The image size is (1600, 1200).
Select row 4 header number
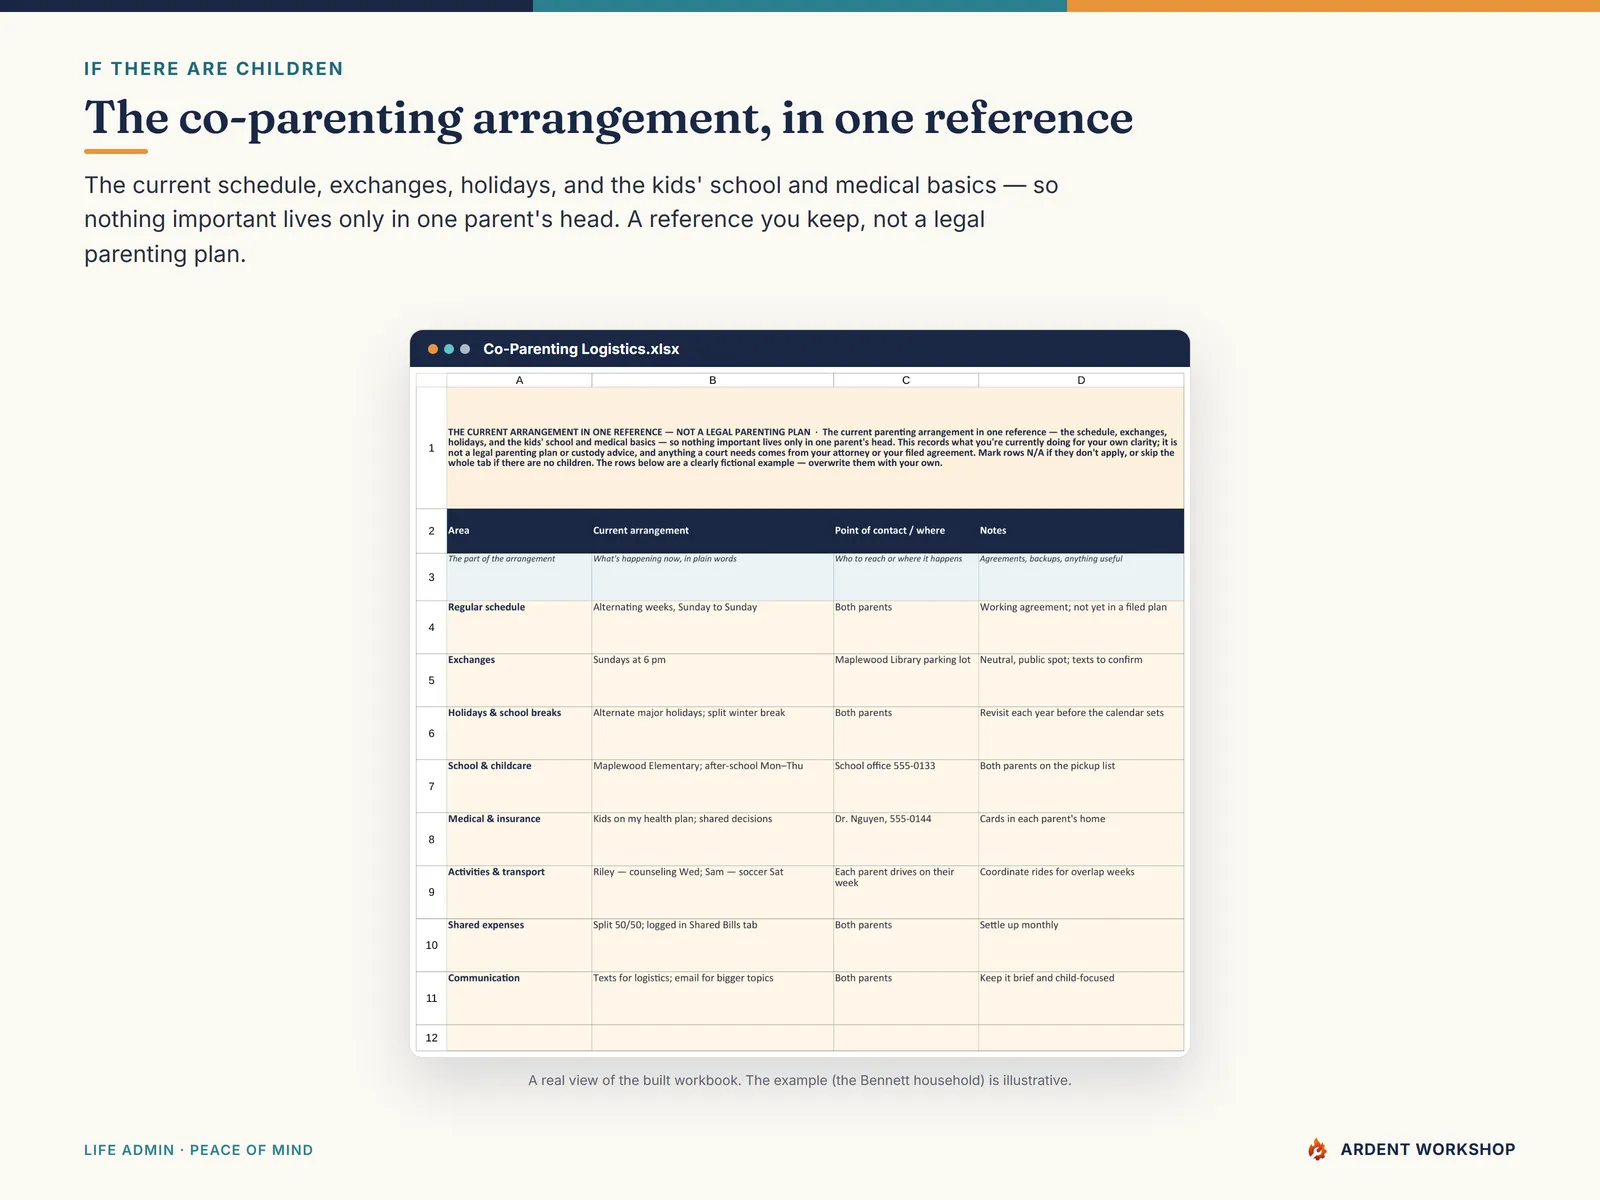pos(431,627)
